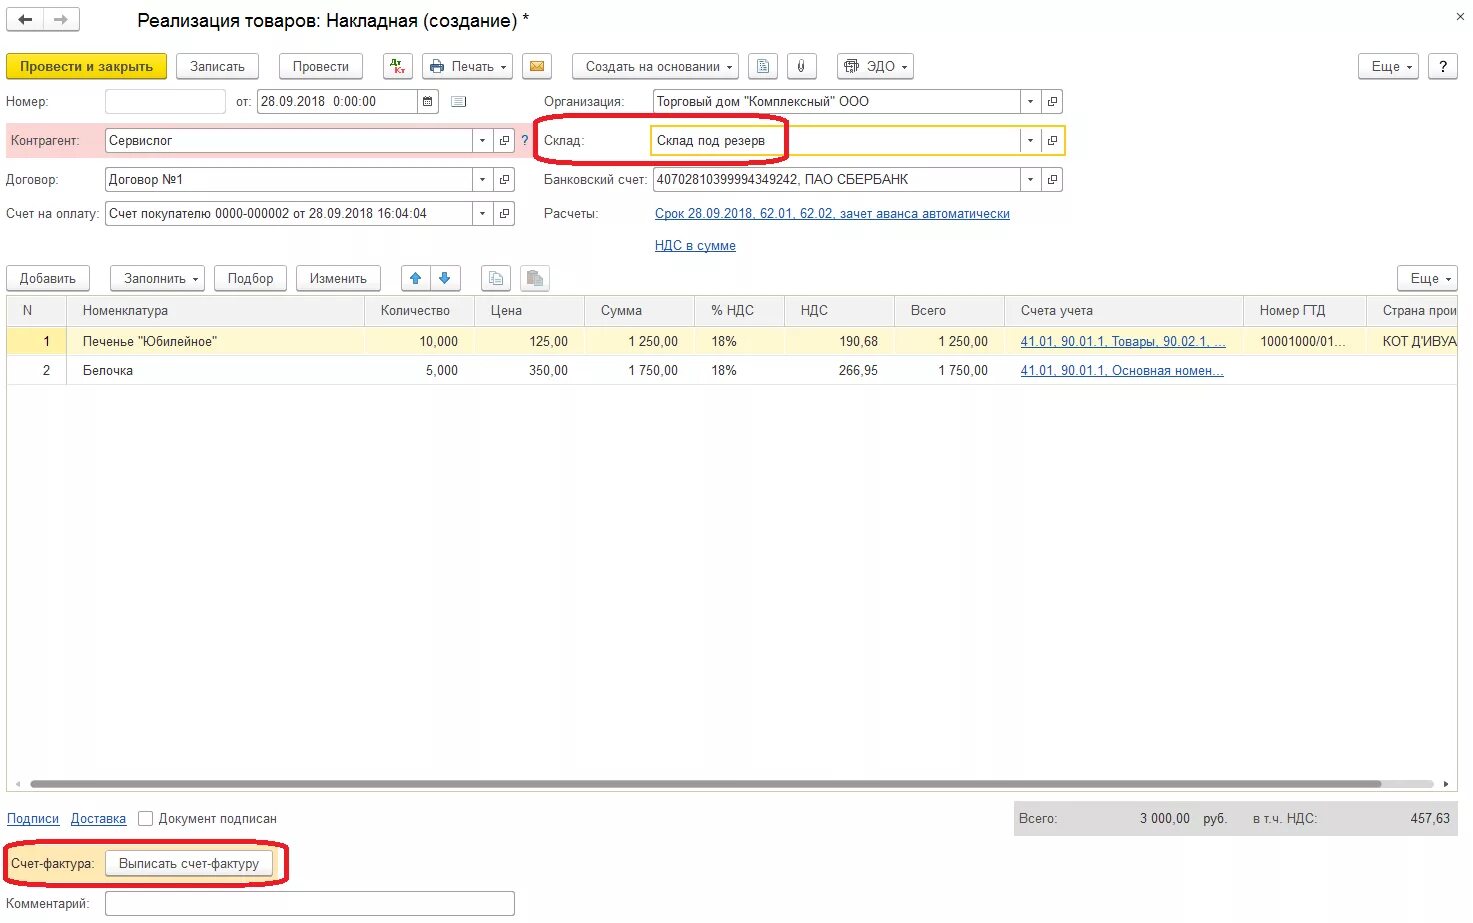Open the calendar date picker
The width and height of the screenshot is (1473, 923).
[428, 101]
